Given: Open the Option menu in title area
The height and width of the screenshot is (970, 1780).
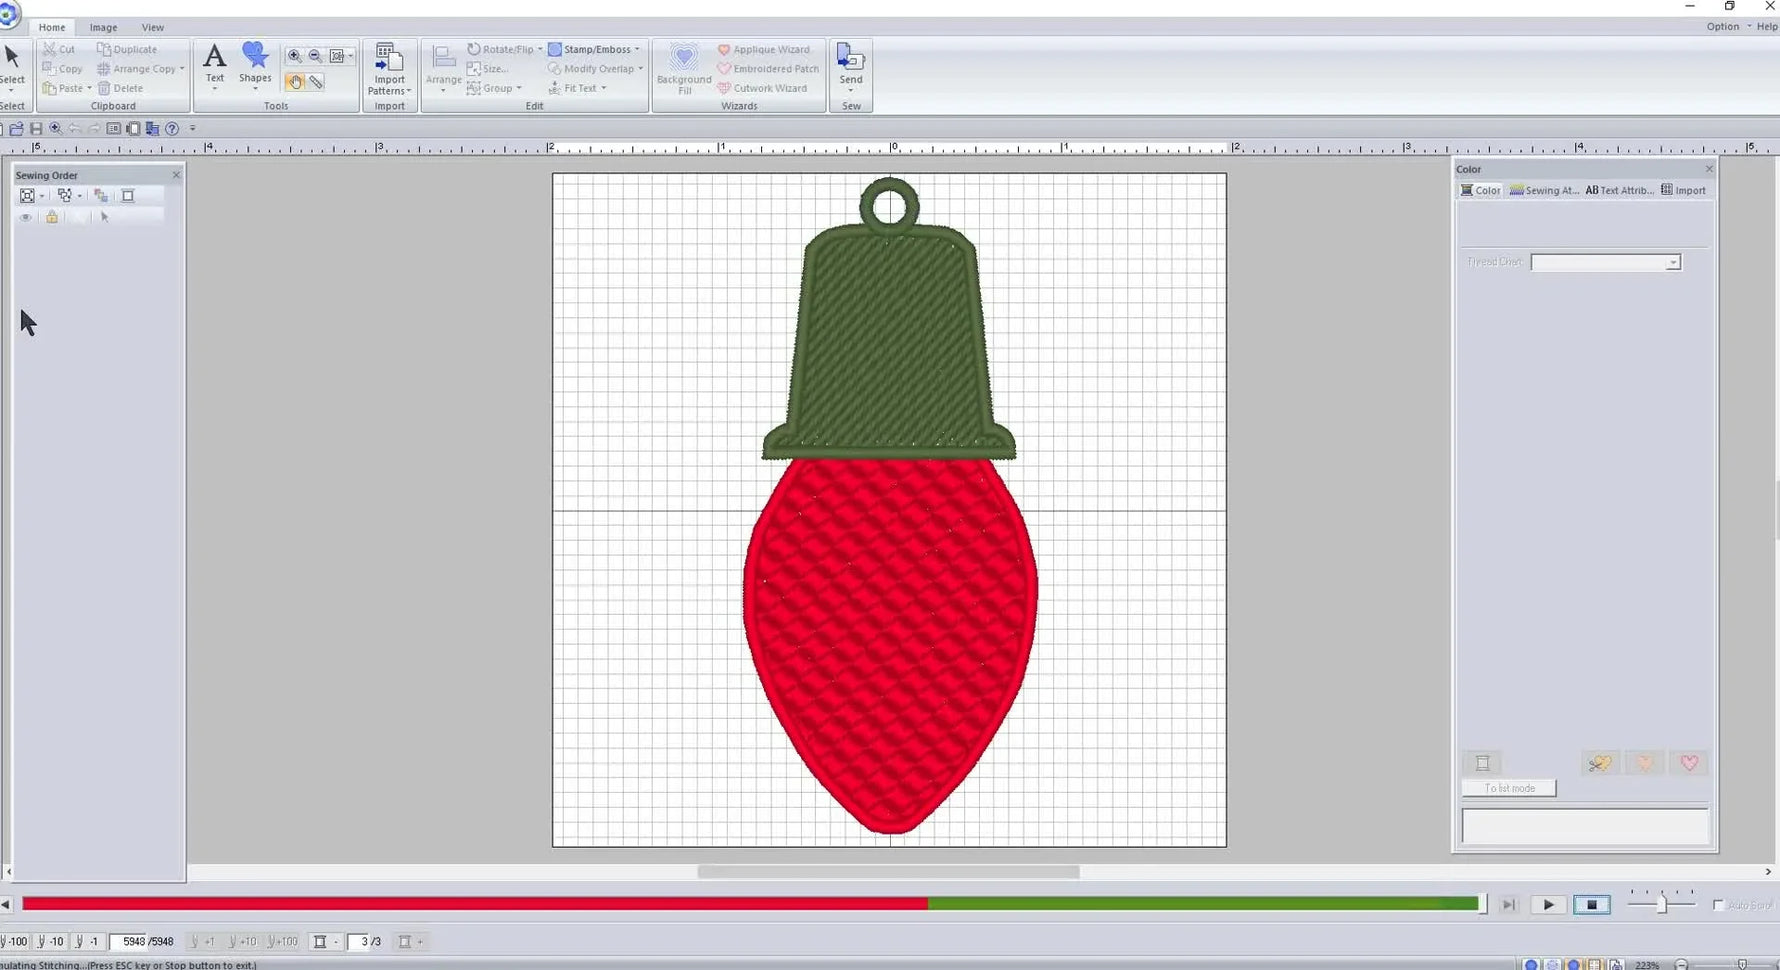Looking at the screenshot, I should click(1723, 27).
